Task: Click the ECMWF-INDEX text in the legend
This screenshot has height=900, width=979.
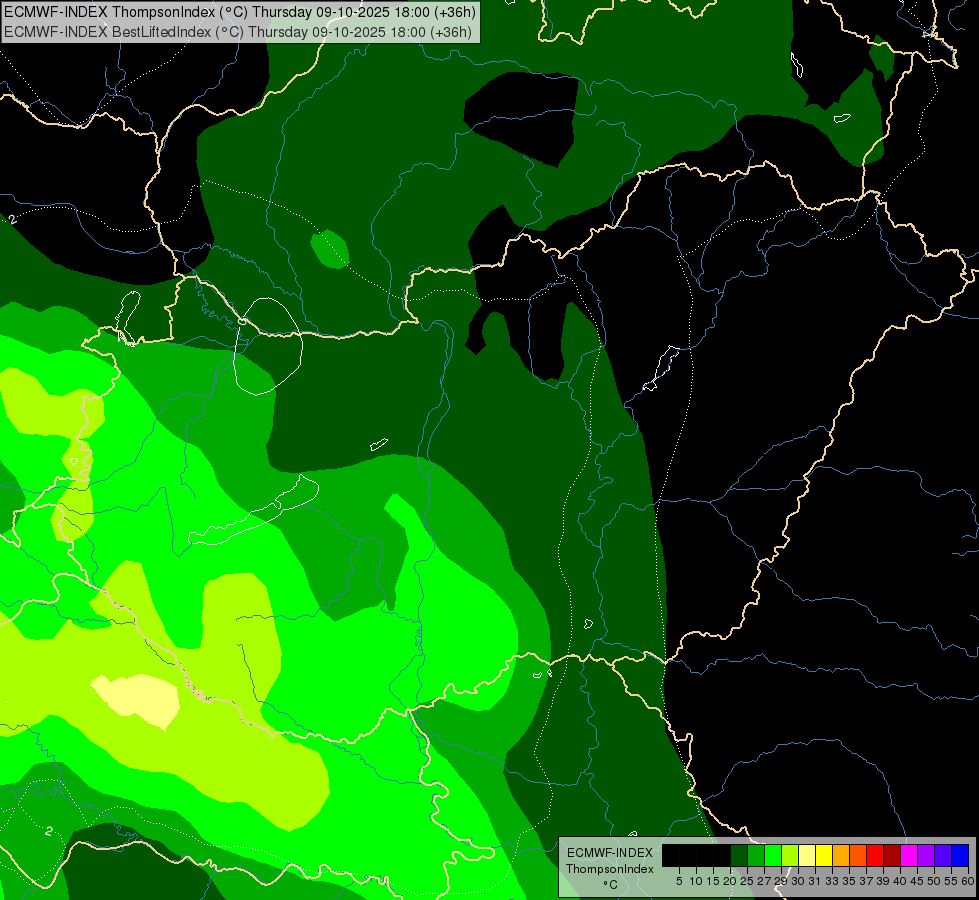Action: (x=609, y=853)
